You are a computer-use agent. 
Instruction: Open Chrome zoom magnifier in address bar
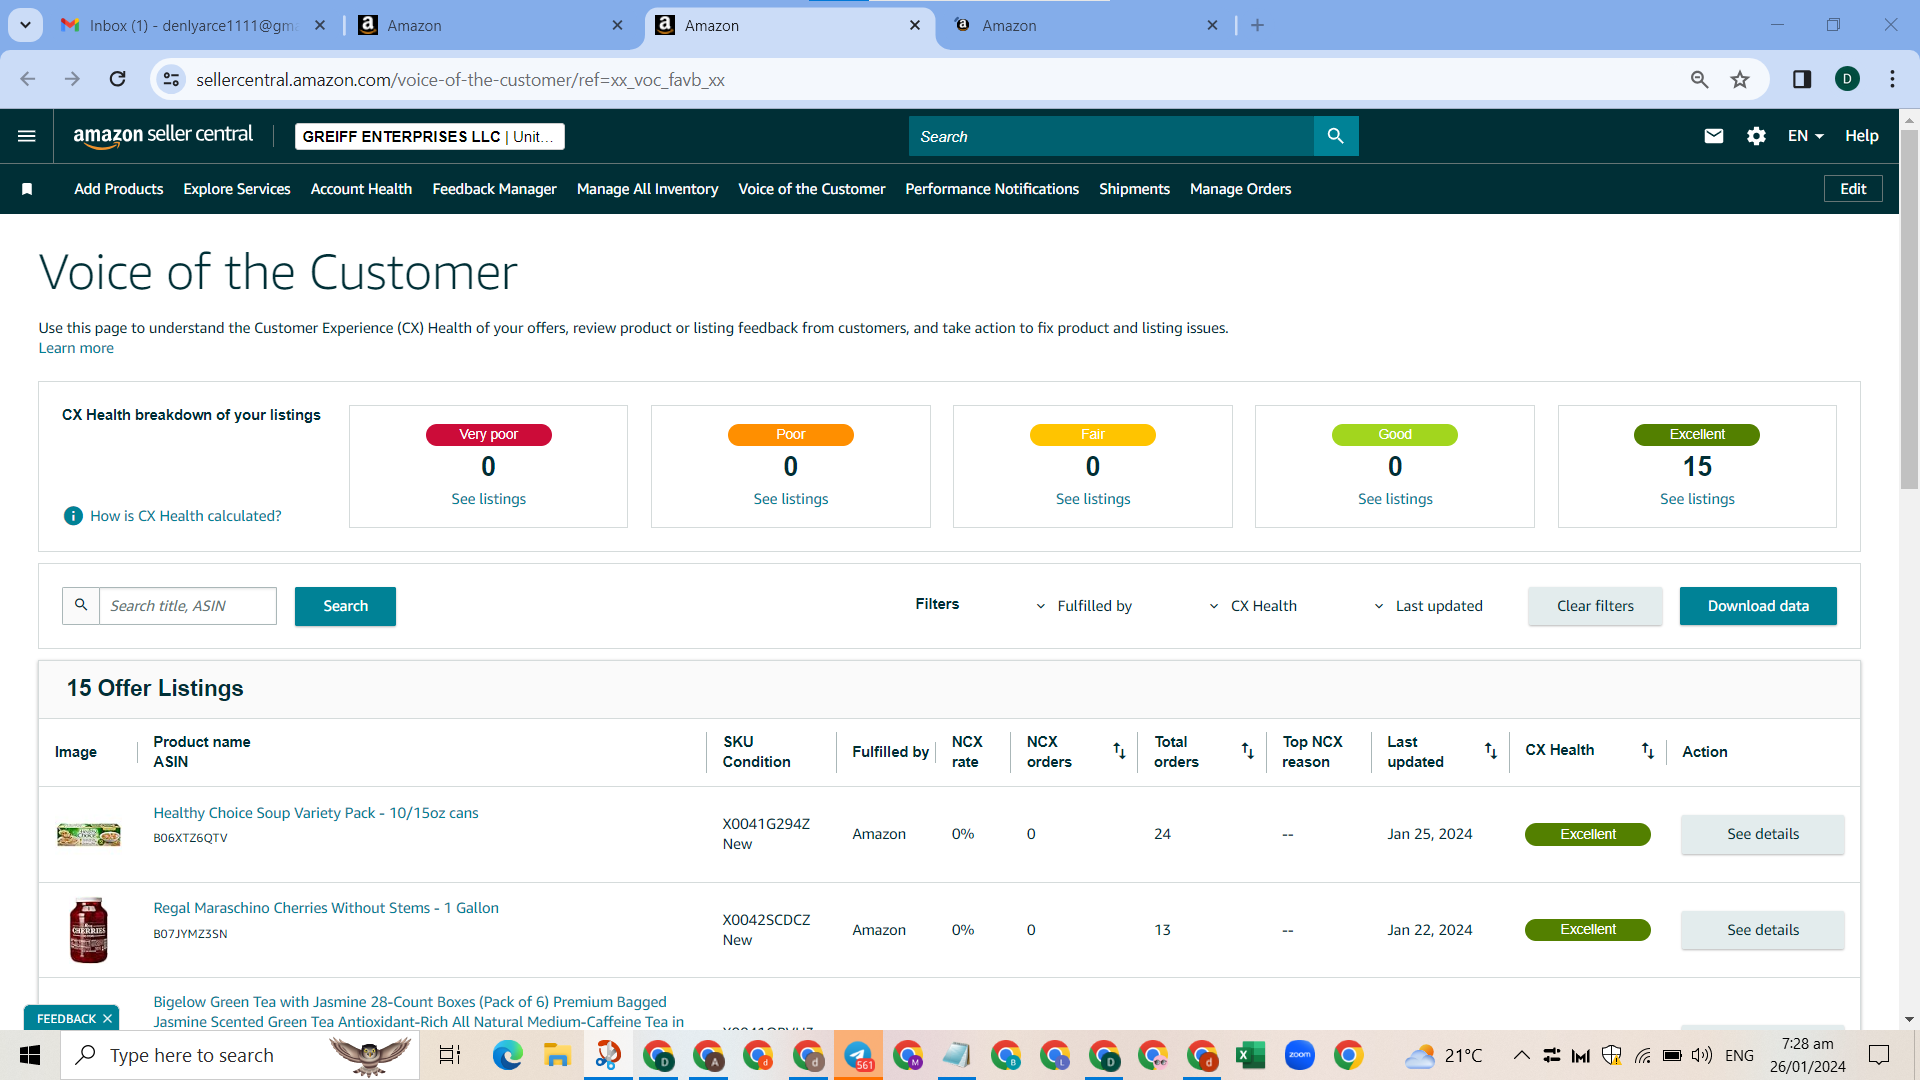(1699, 79)
